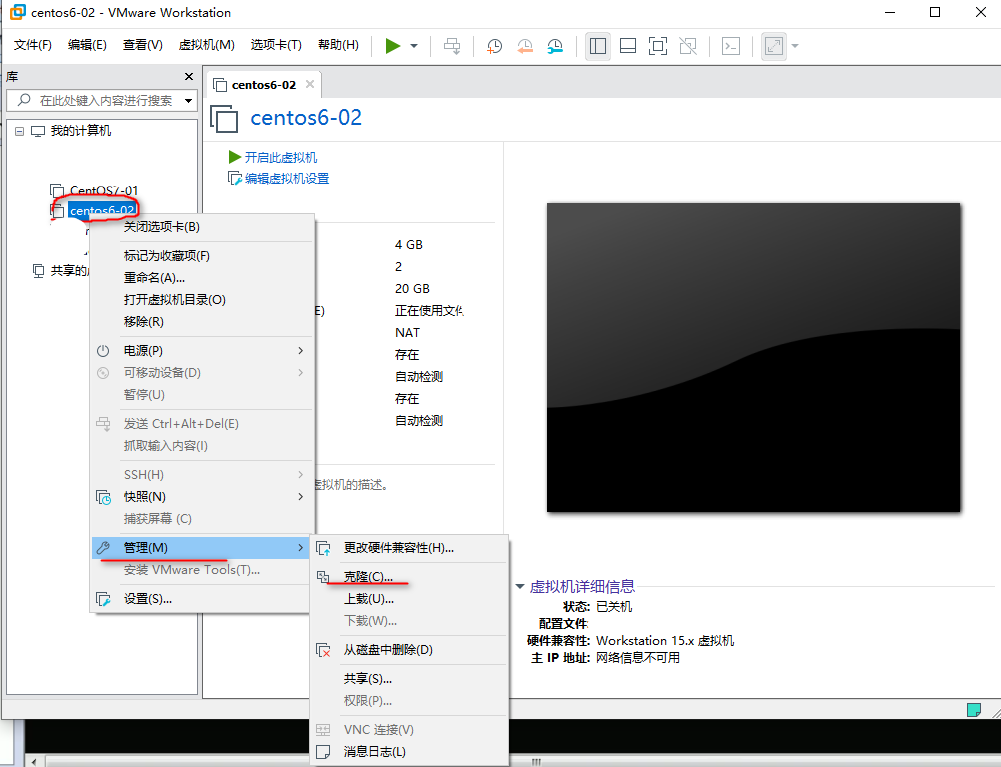Open the Snapshot Manager toolbar icon
The height and width of the screenshot is (767, 1001).
555,46
